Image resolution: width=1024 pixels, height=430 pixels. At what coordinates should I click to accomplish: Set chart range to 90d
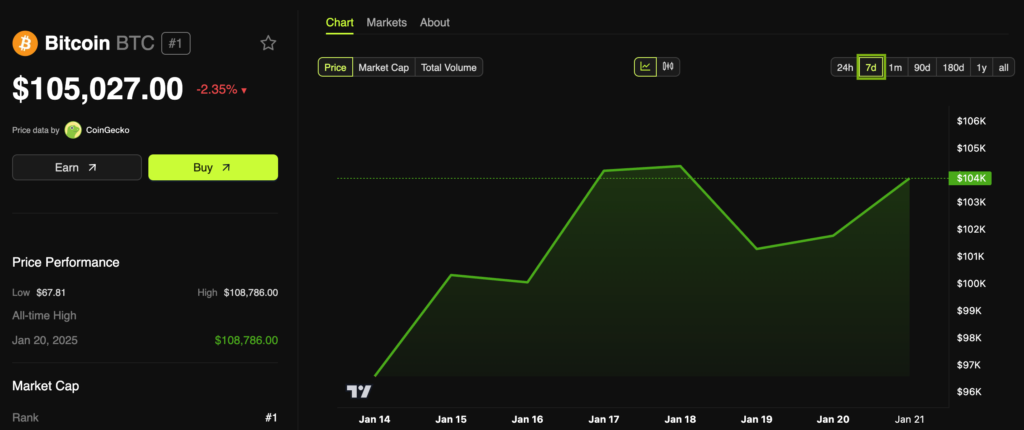tap(922, 67)
